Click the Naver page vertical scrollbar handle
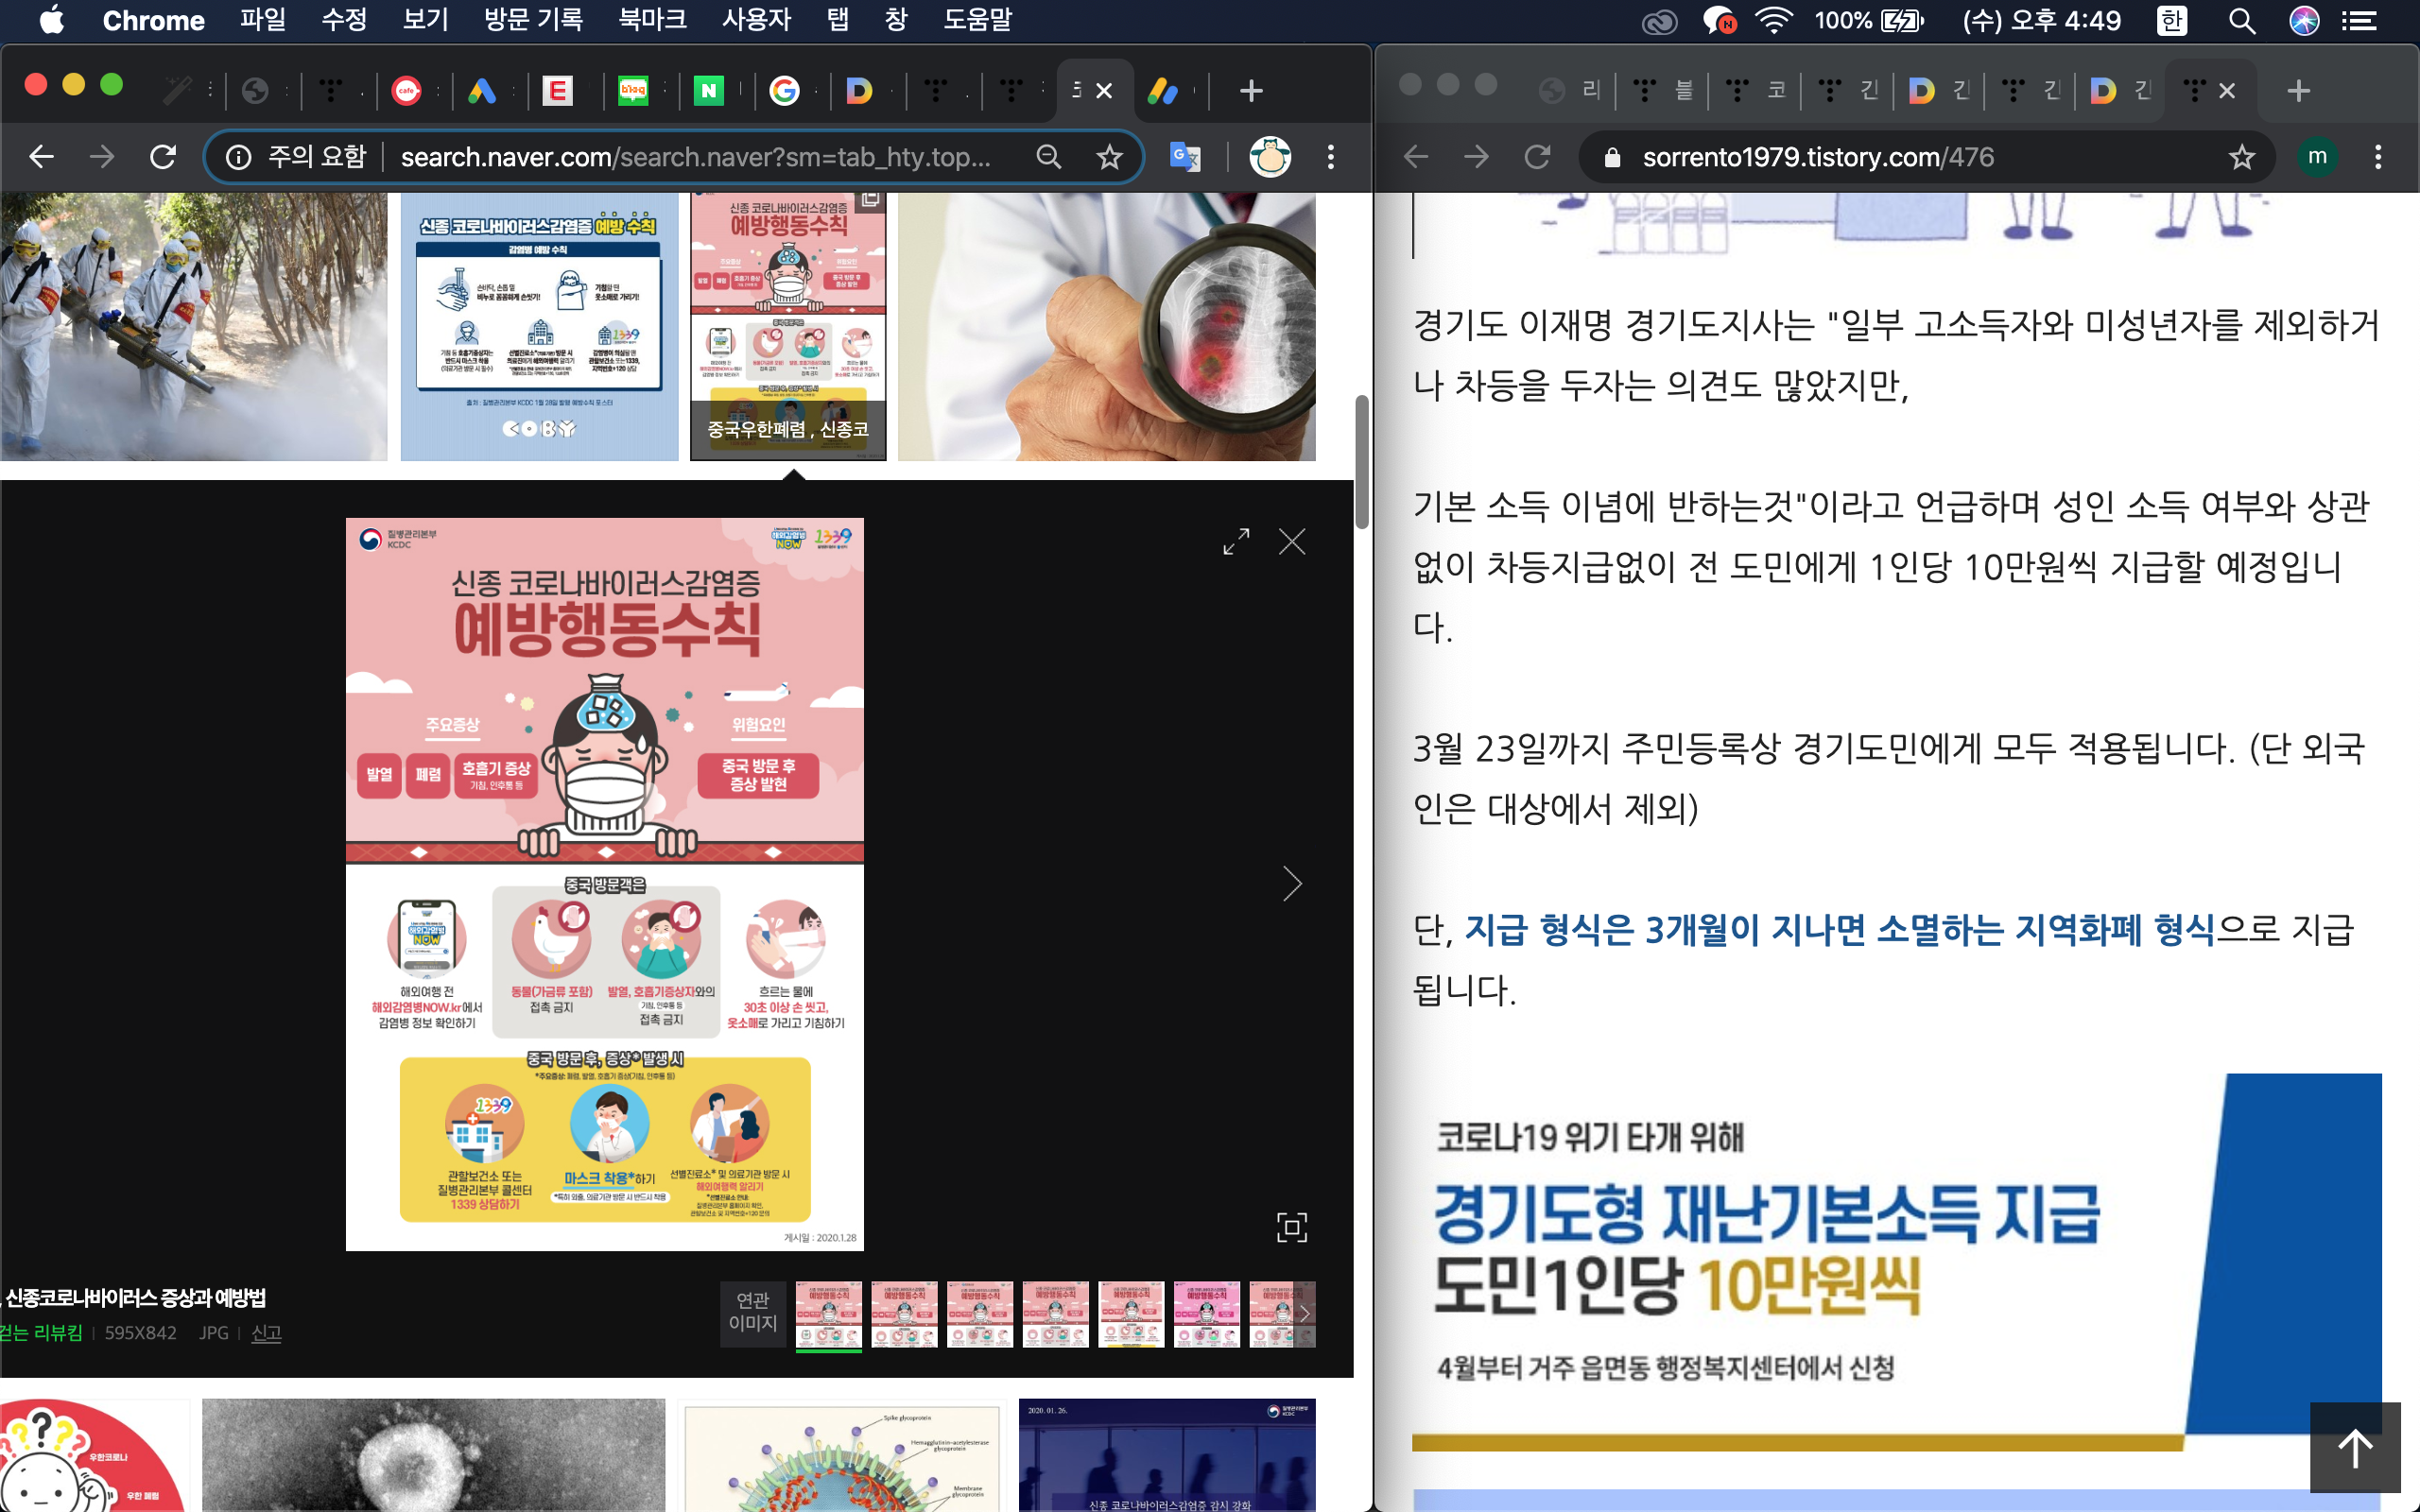The width and height of the screenshot is (2420, 1512). tap(1361, 462)
